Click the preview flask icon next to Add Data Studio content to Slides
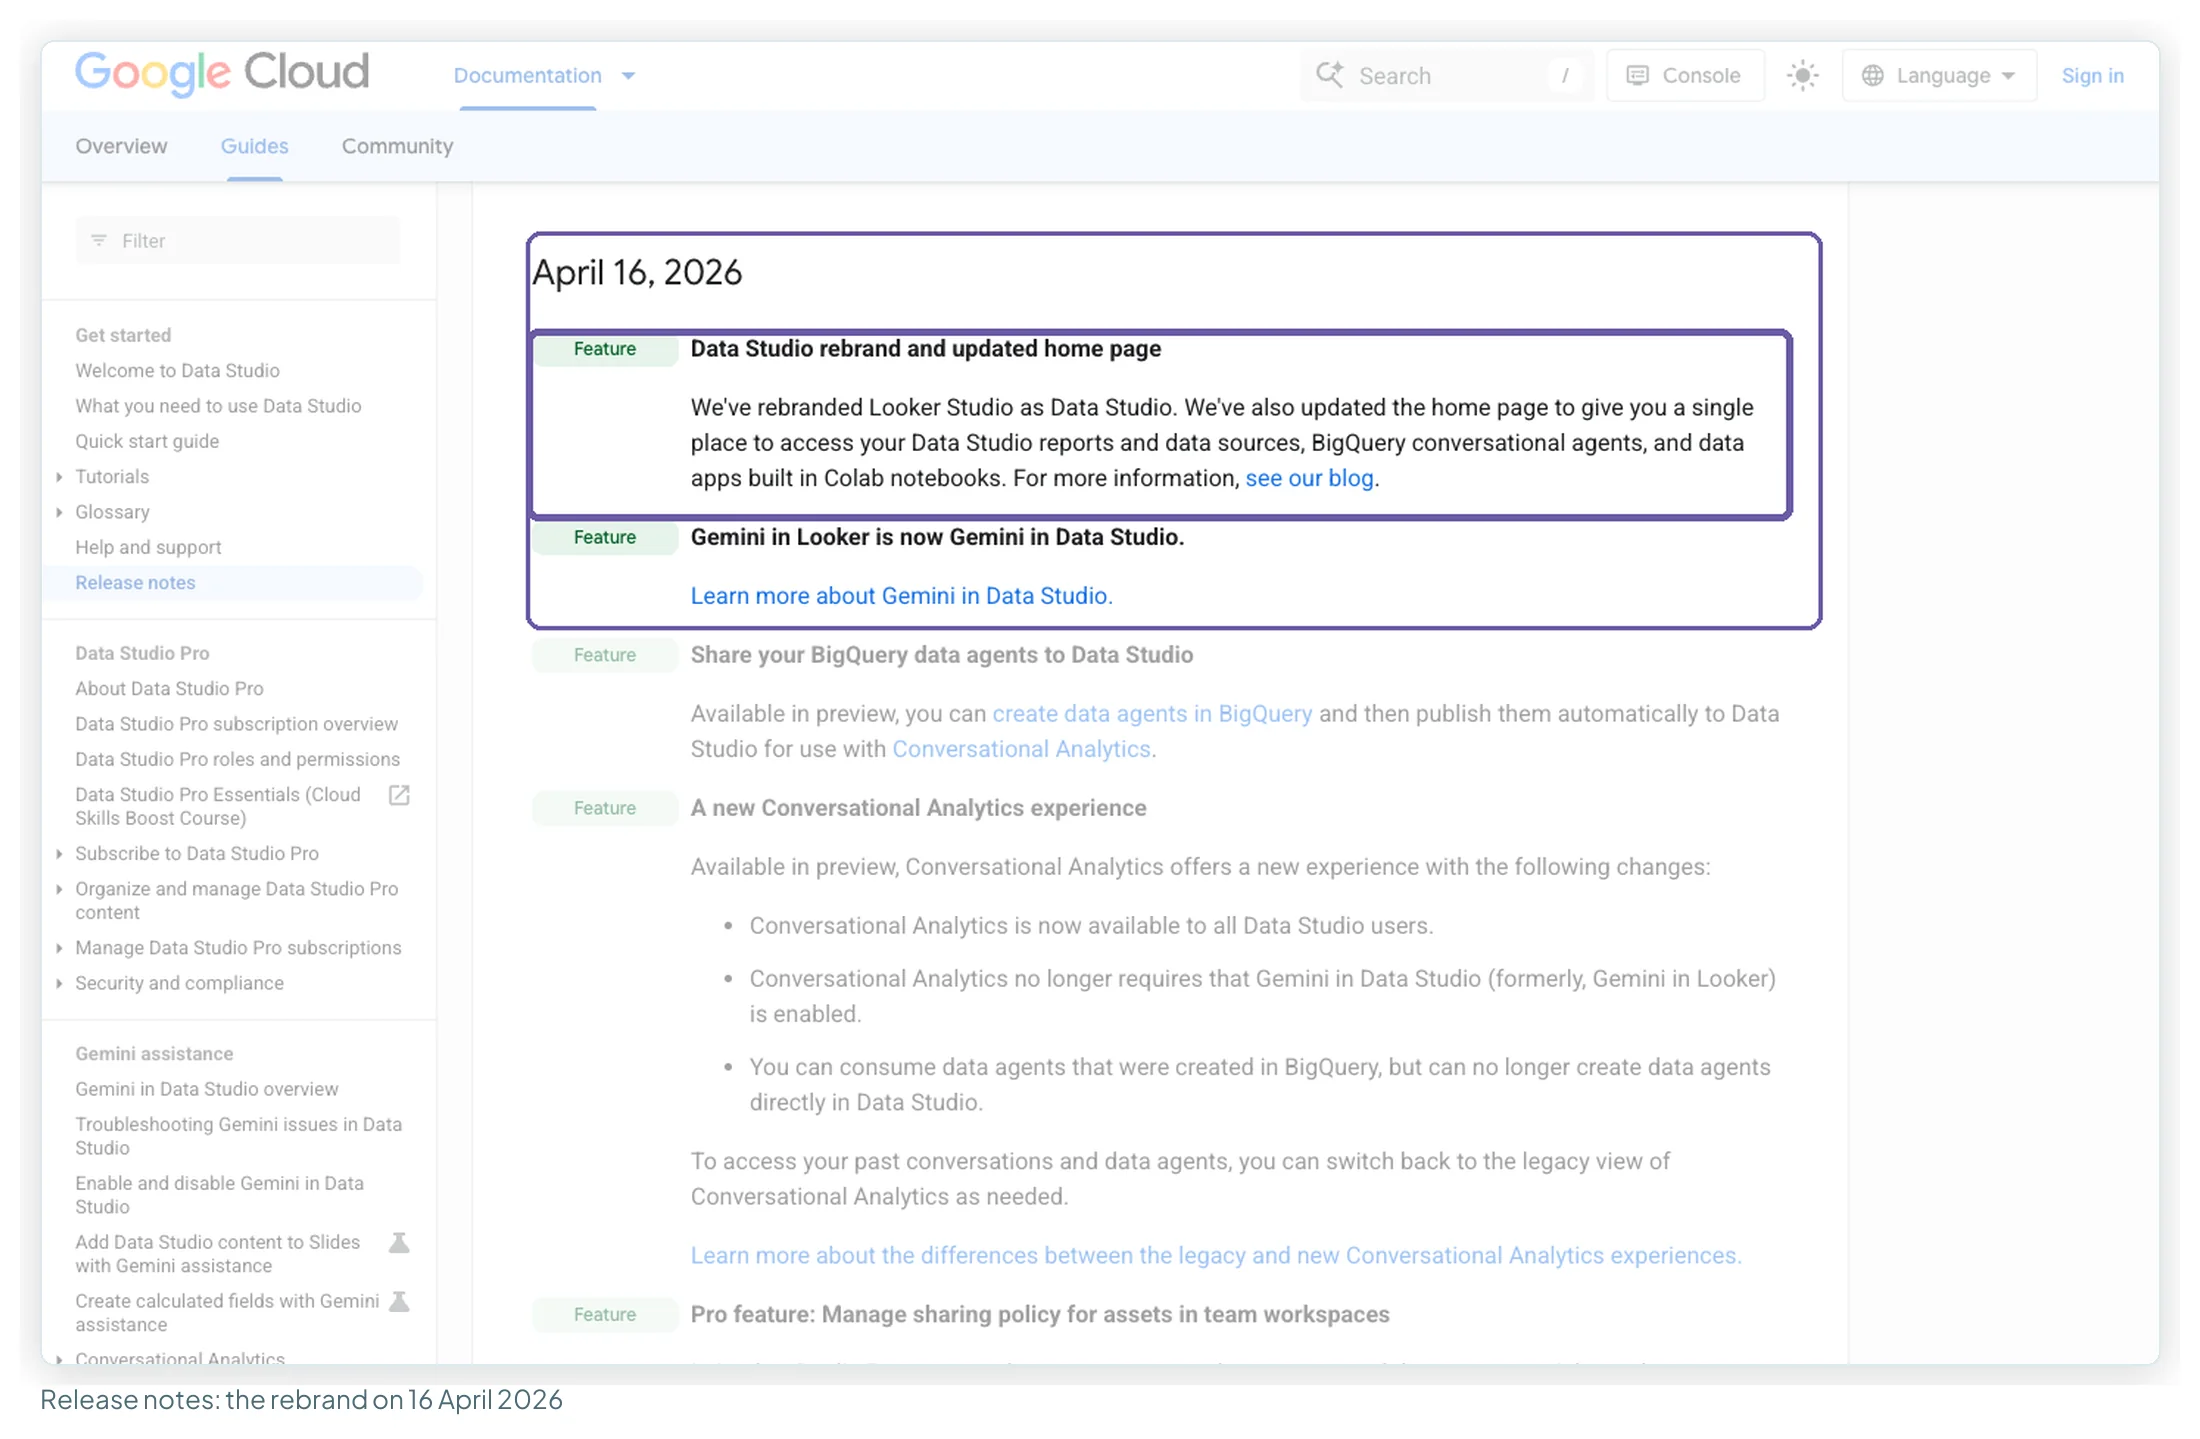The width and height of the screenshot is (2200, 1439). click(399, 1242)
